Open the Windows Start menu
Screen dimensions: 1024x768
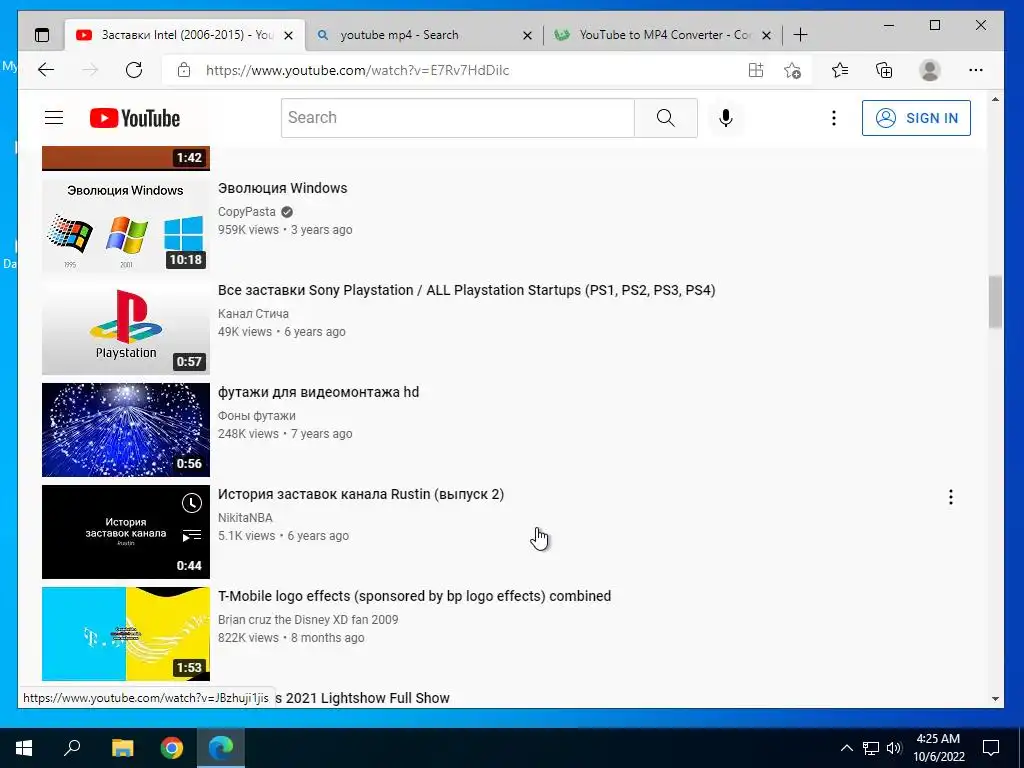pyautogui.click(x=24, y=748)
